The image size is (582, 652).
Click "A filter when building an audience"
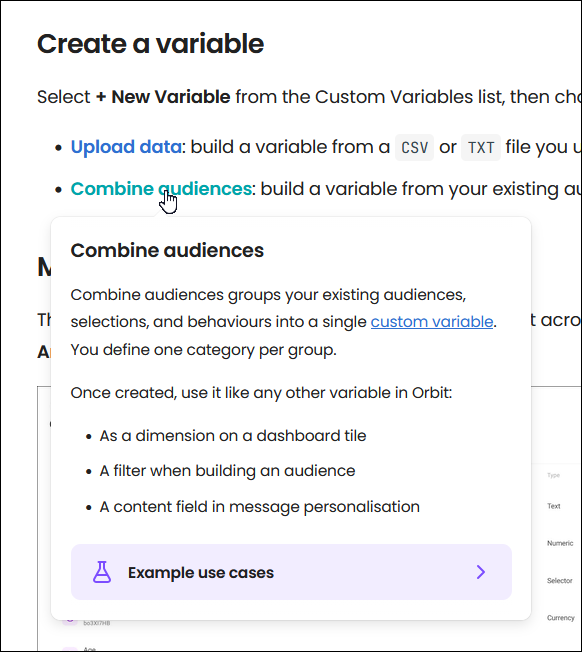227,471
